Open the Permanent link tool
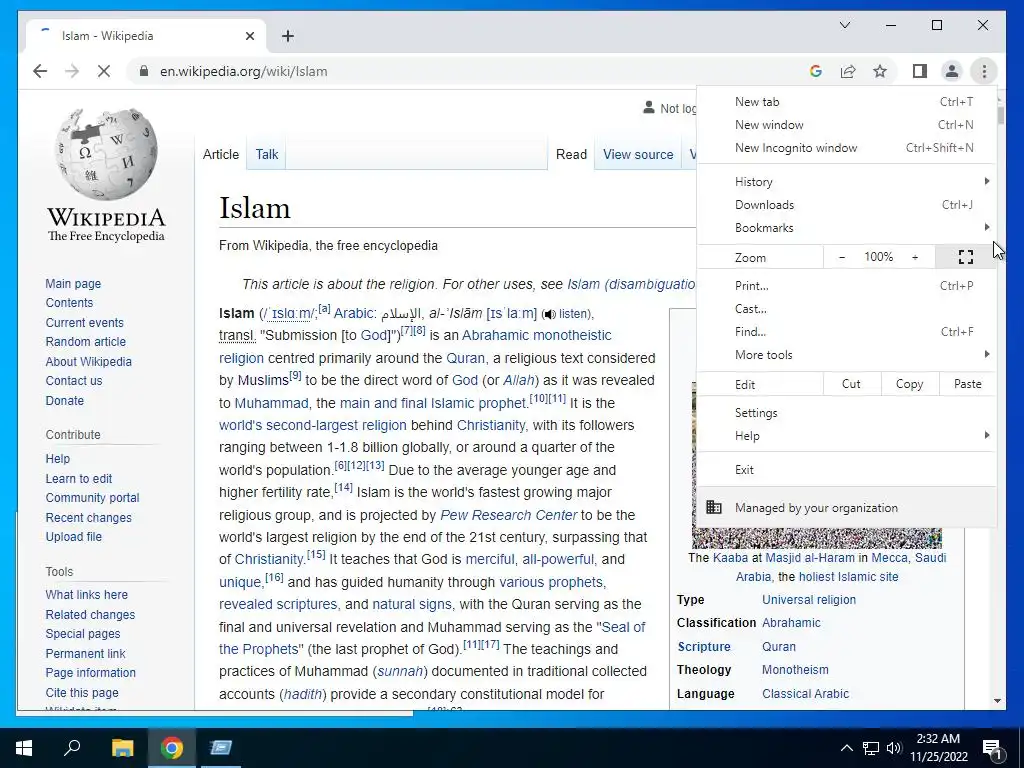The height and width of the screenshot is (768, 1024). [x=86, y=653]
